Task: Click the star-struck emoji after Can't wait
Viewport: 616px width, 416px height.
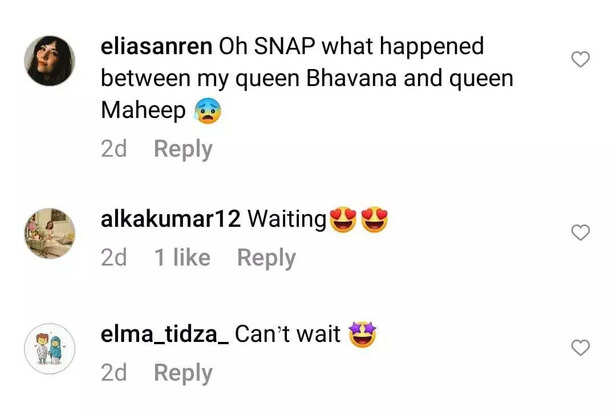Action: [x=362, y=334]
